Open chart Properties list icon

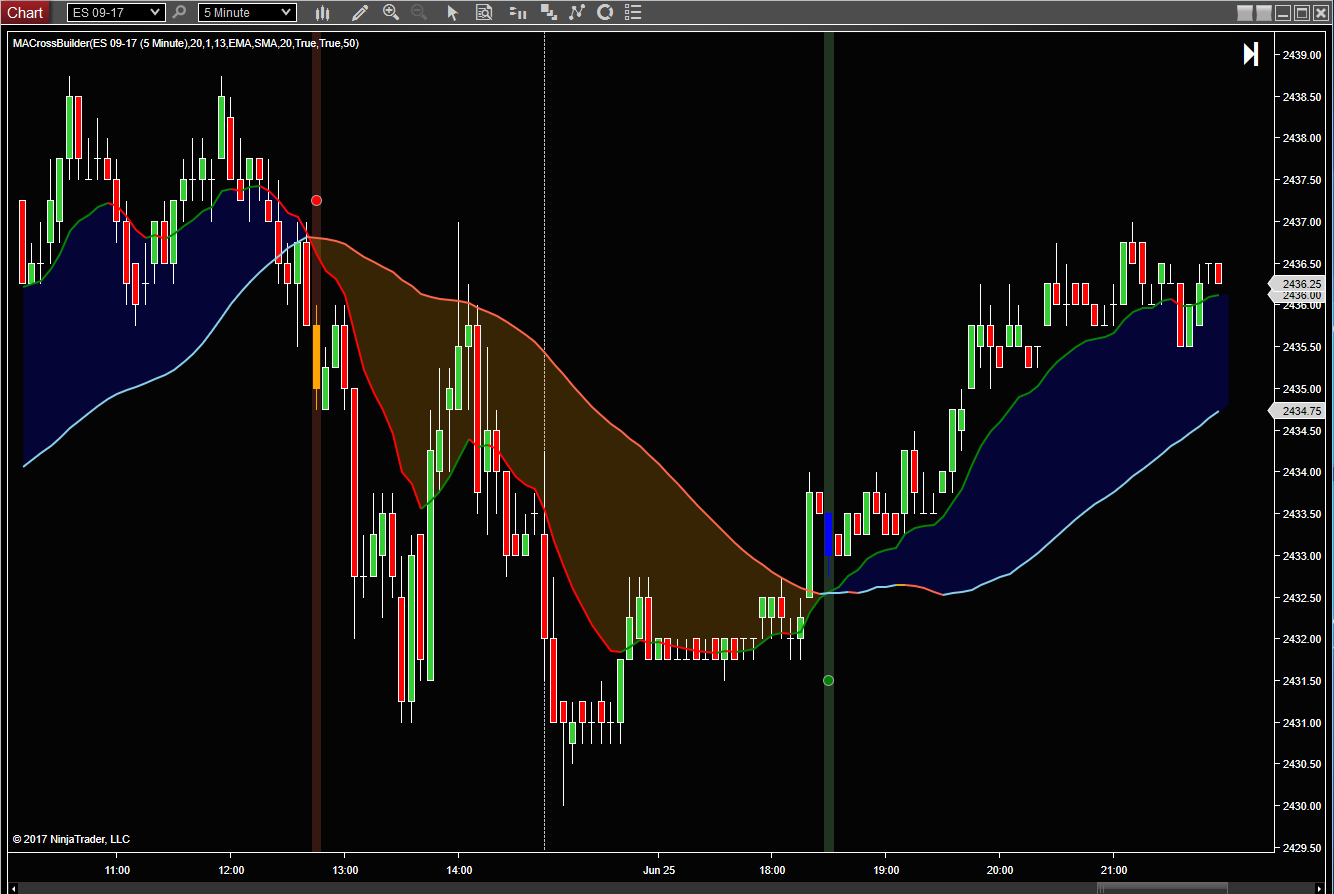coord(634,13)
